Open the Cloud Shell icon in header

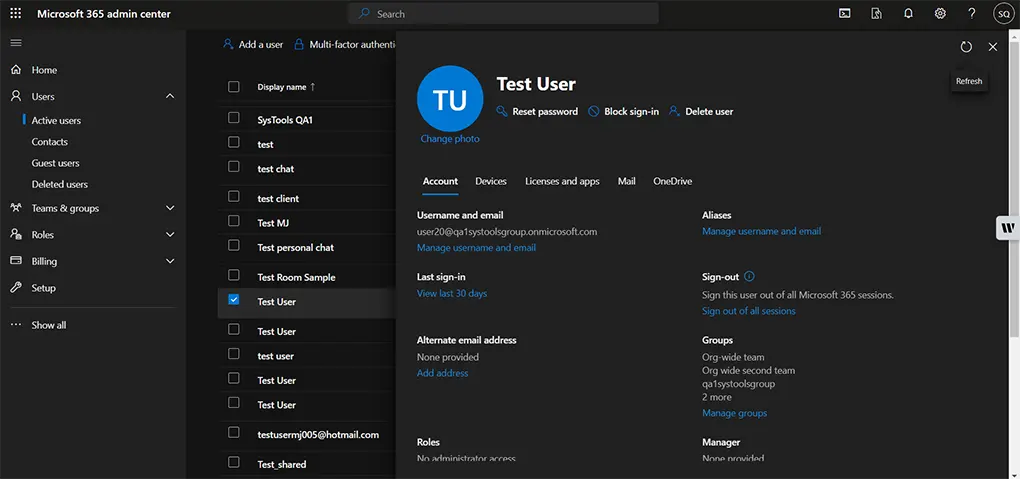(844, 14)
